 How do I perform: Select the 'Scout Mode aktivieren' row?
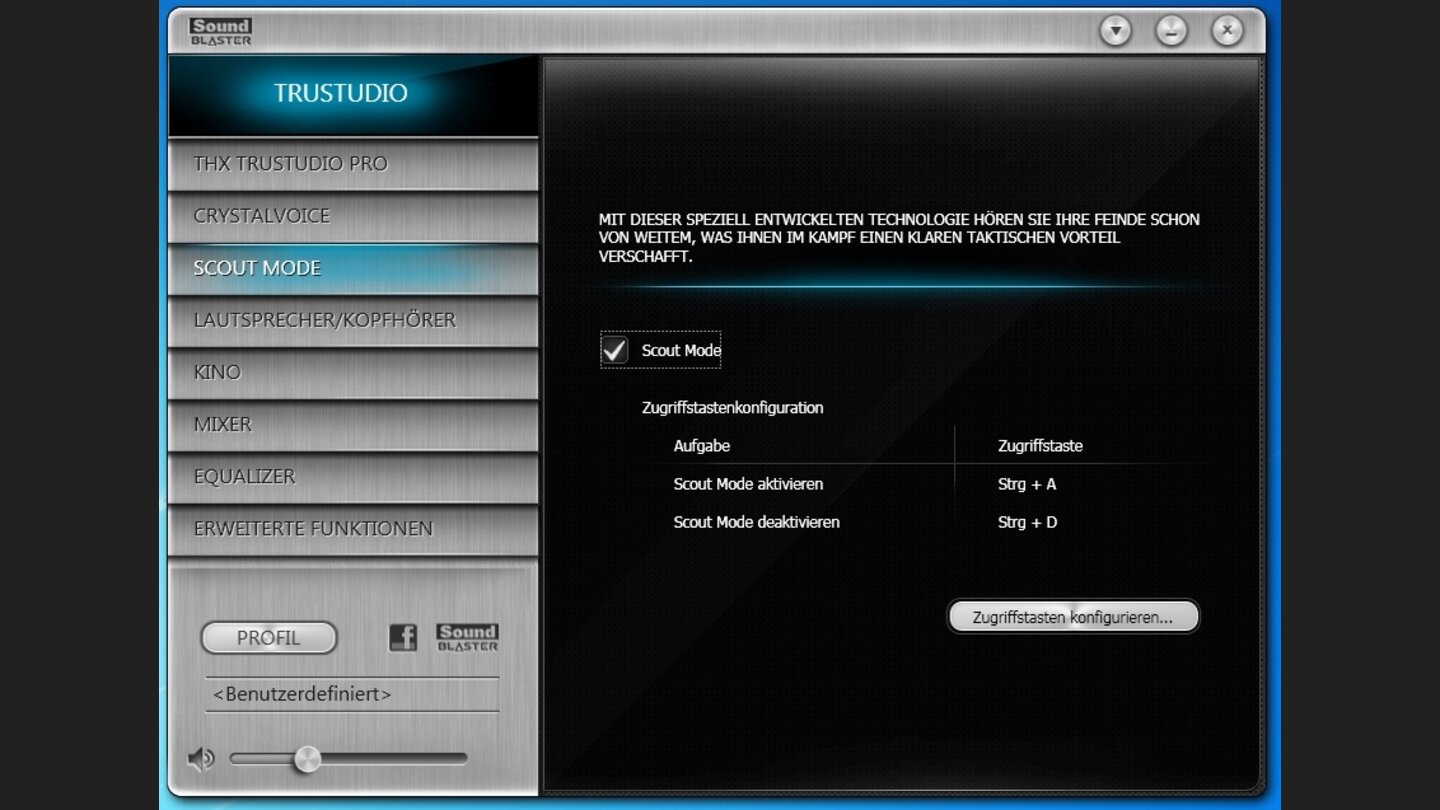[749, 484]
